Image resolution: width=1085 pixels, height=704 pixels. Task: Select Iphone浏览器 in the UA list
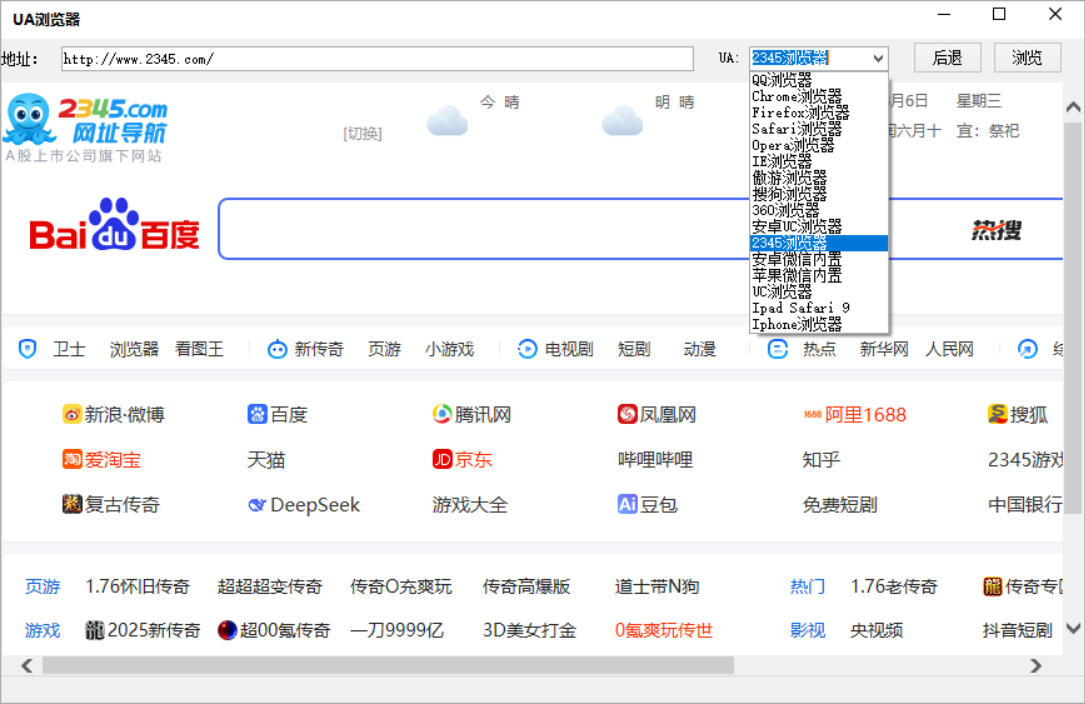point(800,324)
